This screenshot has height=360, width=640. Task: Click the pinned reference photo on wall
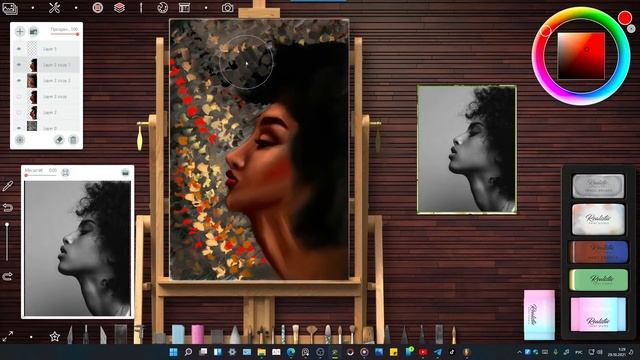467,149
